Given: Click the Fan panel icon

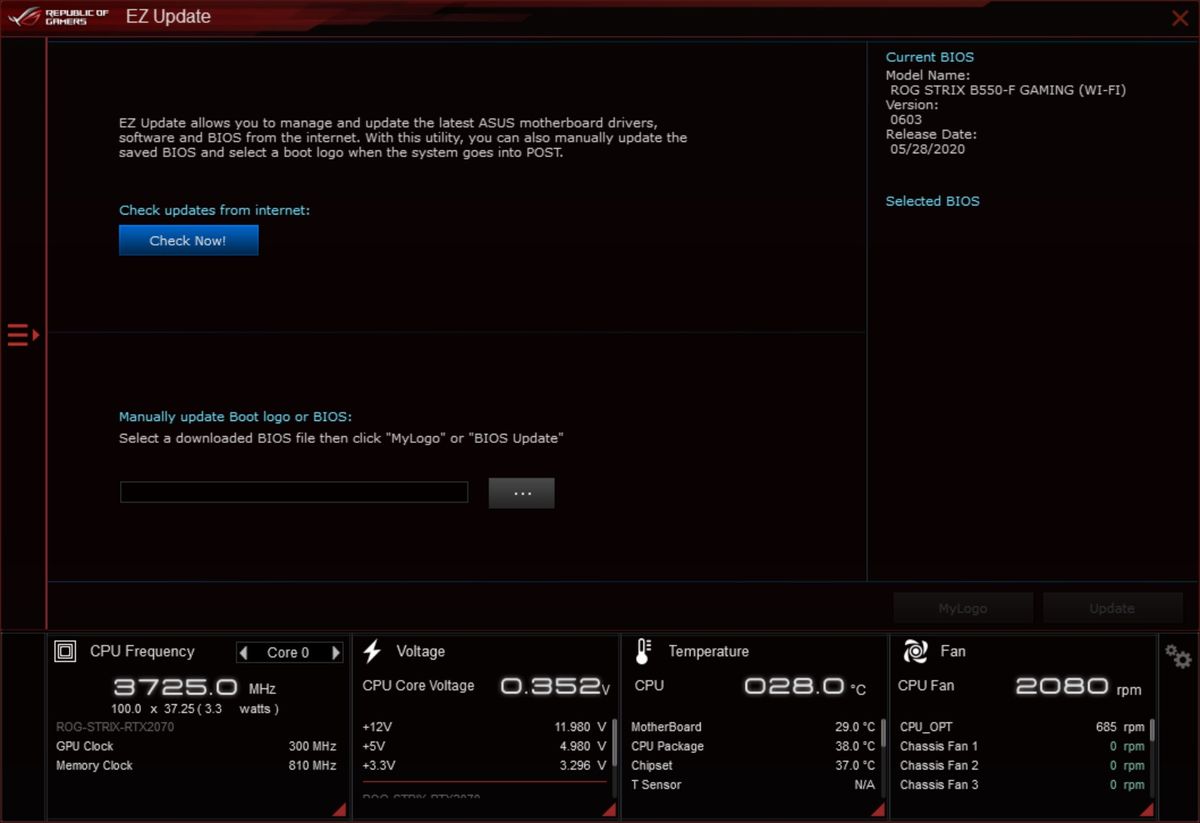Looking at the screenshot, I should [915, 652].
